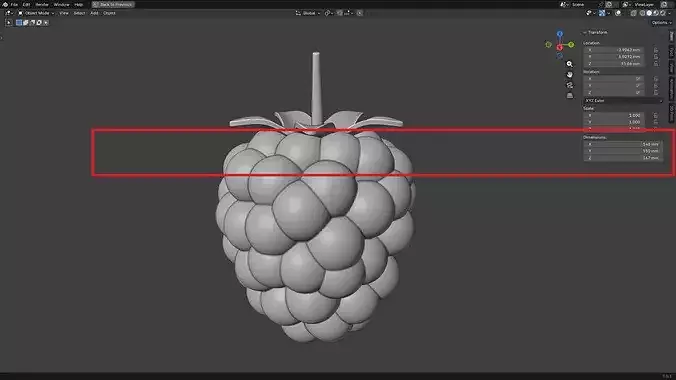The height and width of the screenshot is (380, 676).
Task: Choose the subtract selection mode icon
Action: coord(32,22)
